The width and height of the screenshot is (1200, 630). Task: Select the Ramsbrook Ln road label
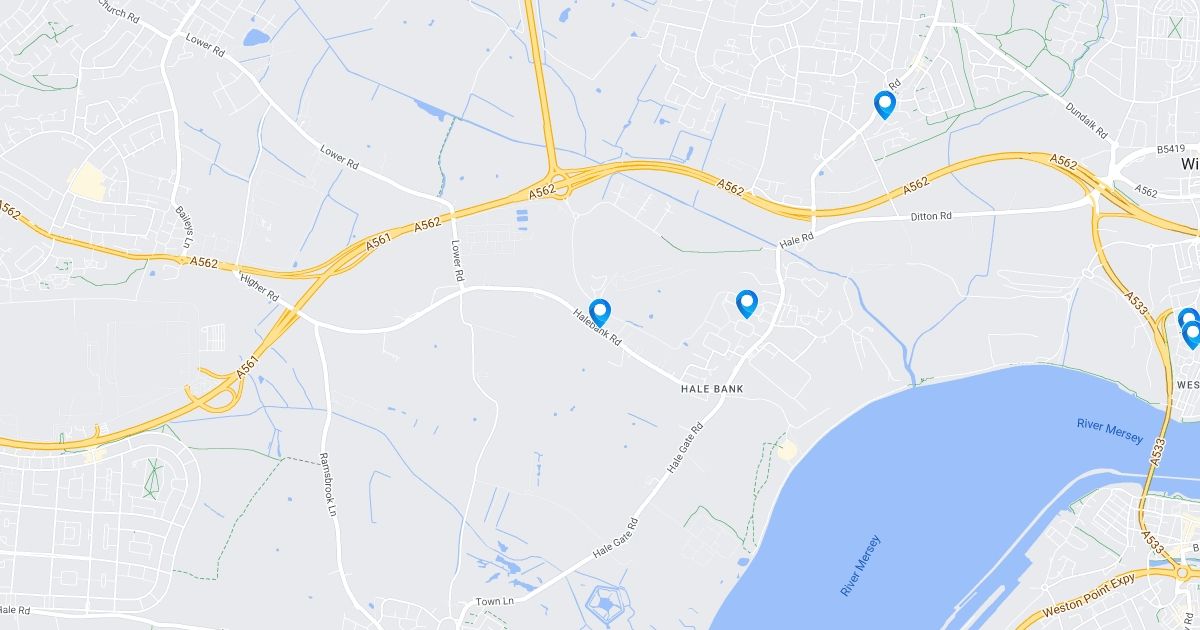tap(329, 484)
